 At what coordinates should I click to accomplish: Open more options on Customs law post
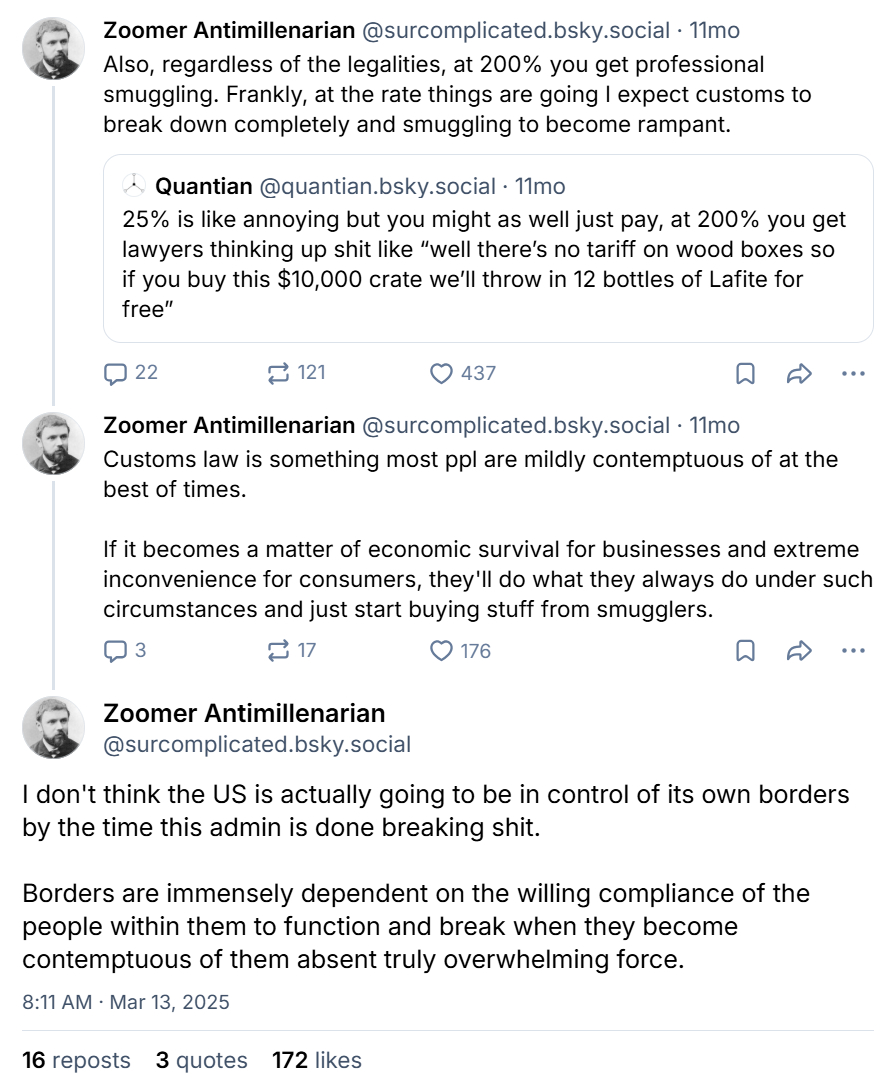(853, 651)
